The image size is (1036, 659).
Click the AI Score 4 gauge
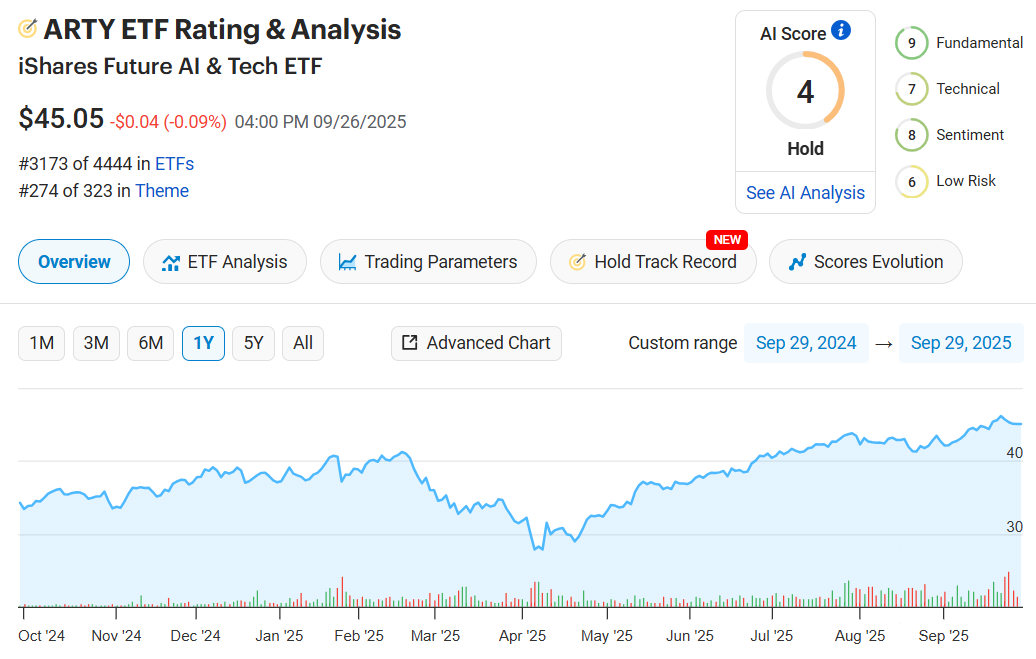[x=805, y=92]
